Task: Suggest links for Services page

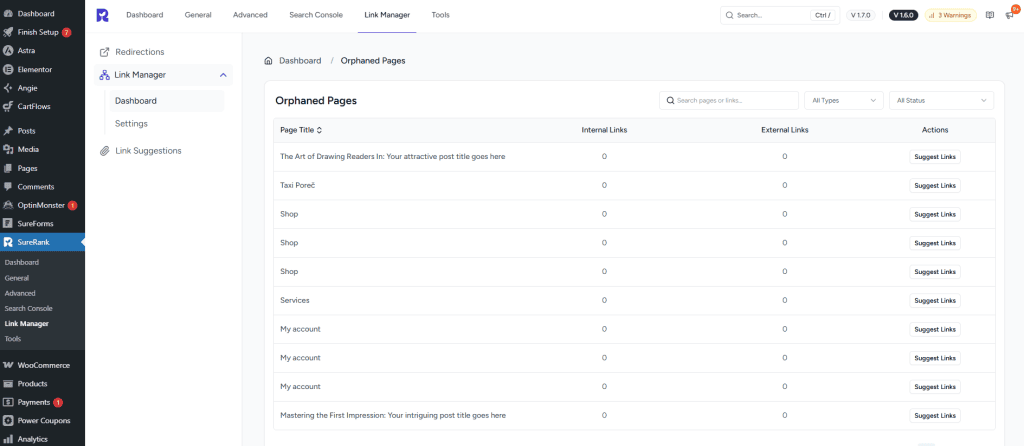Action: click(x=935, y=300)
